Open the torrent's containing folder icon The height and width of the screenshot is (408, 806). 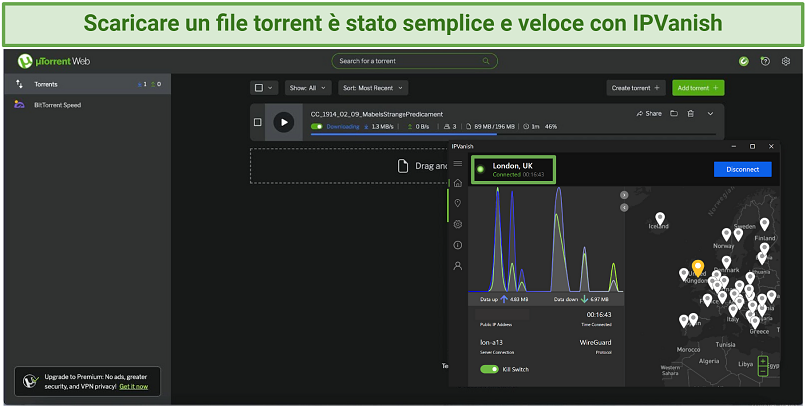click(673, 114)
